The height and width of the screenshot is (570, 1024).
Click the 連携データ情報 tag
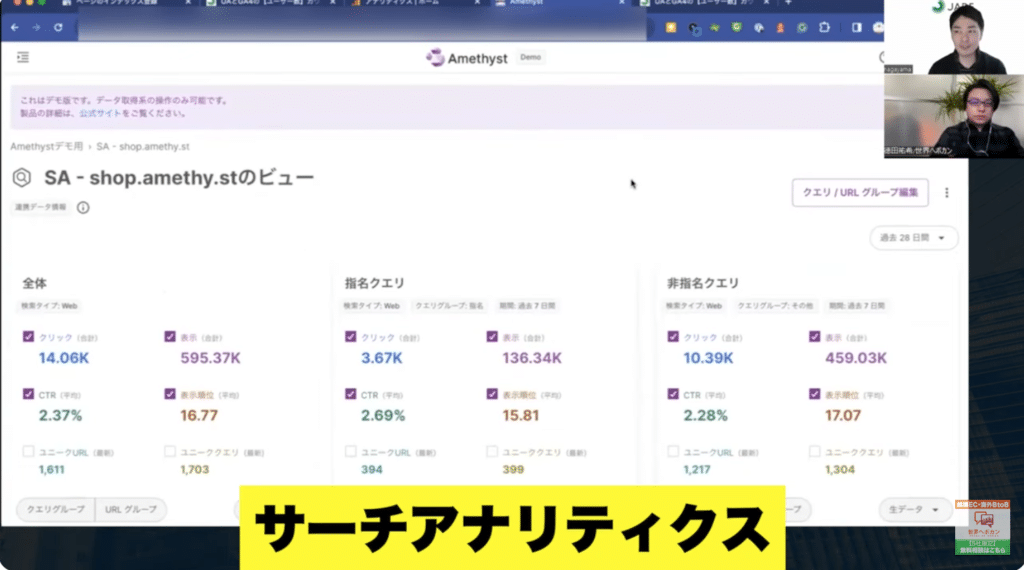(x=40, y=208)
